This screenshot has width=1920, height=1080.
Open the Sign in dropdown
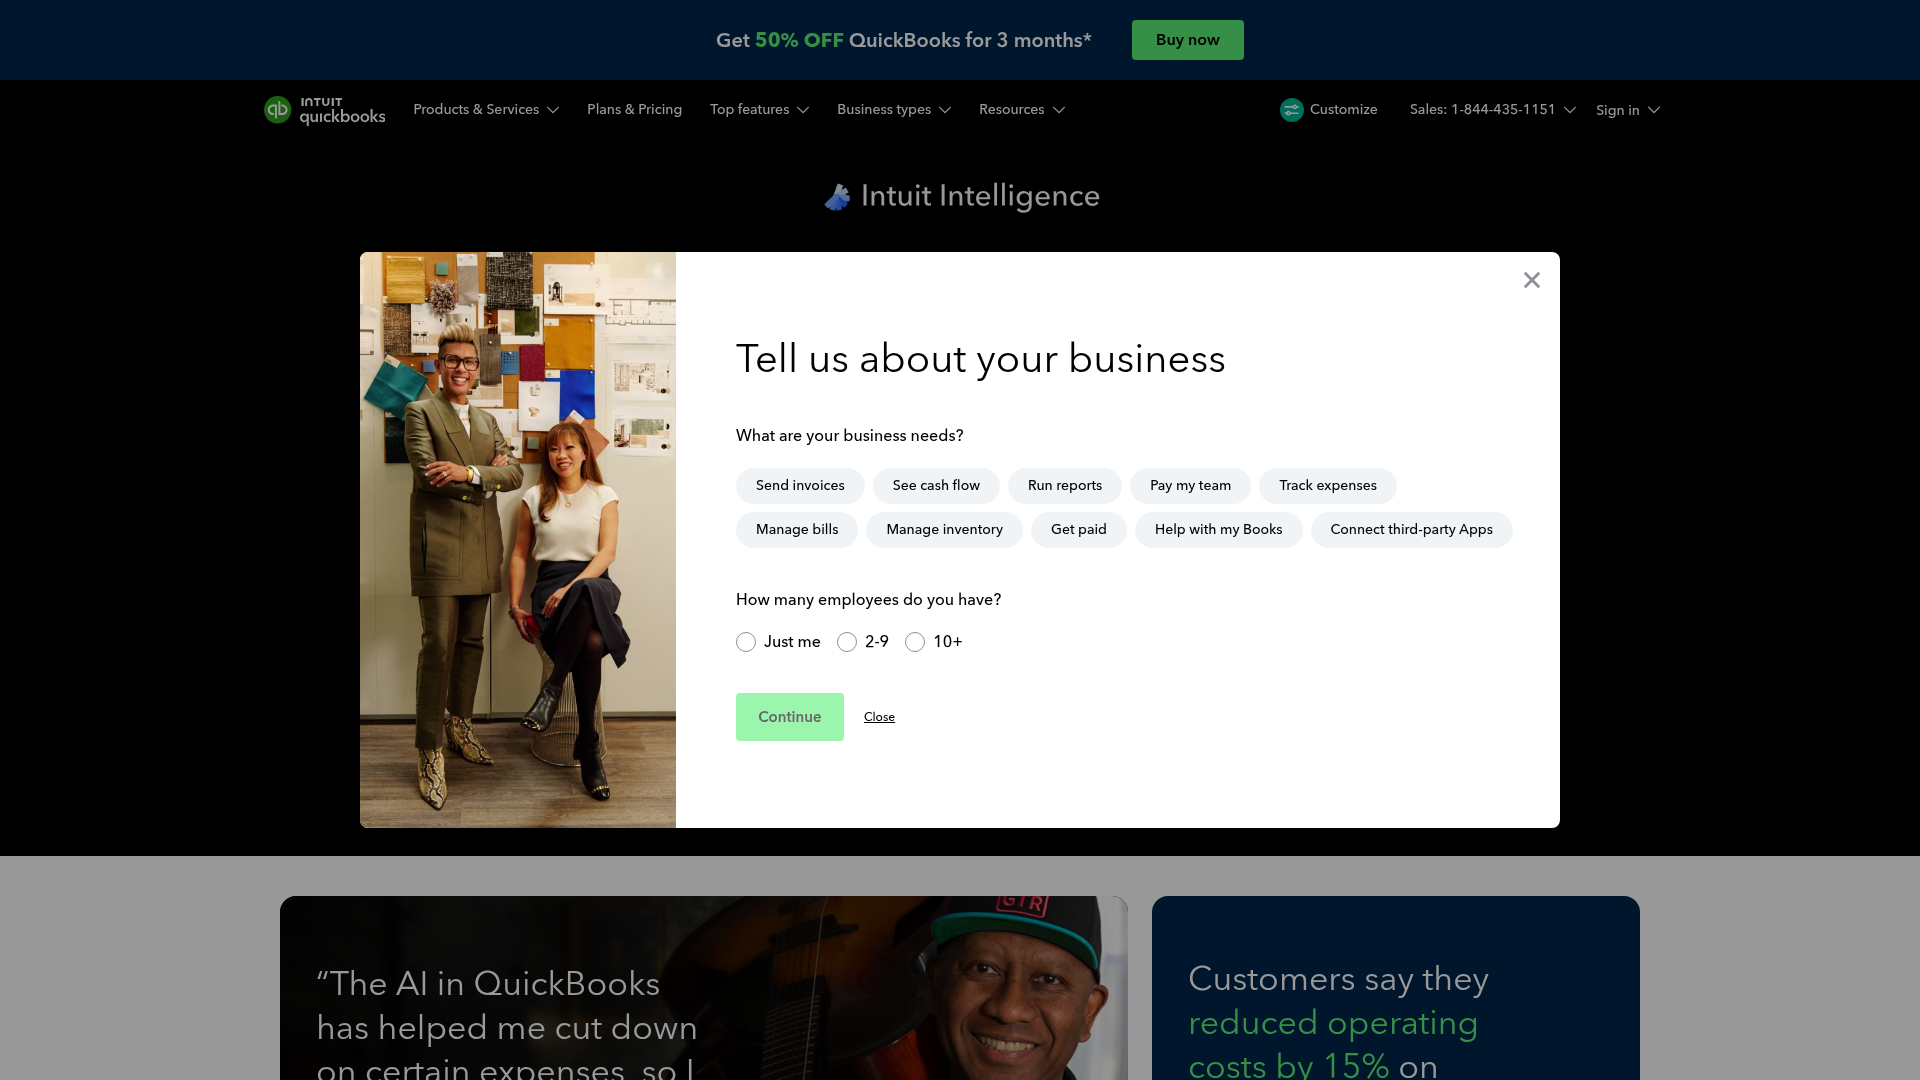tap(1627, 110)
